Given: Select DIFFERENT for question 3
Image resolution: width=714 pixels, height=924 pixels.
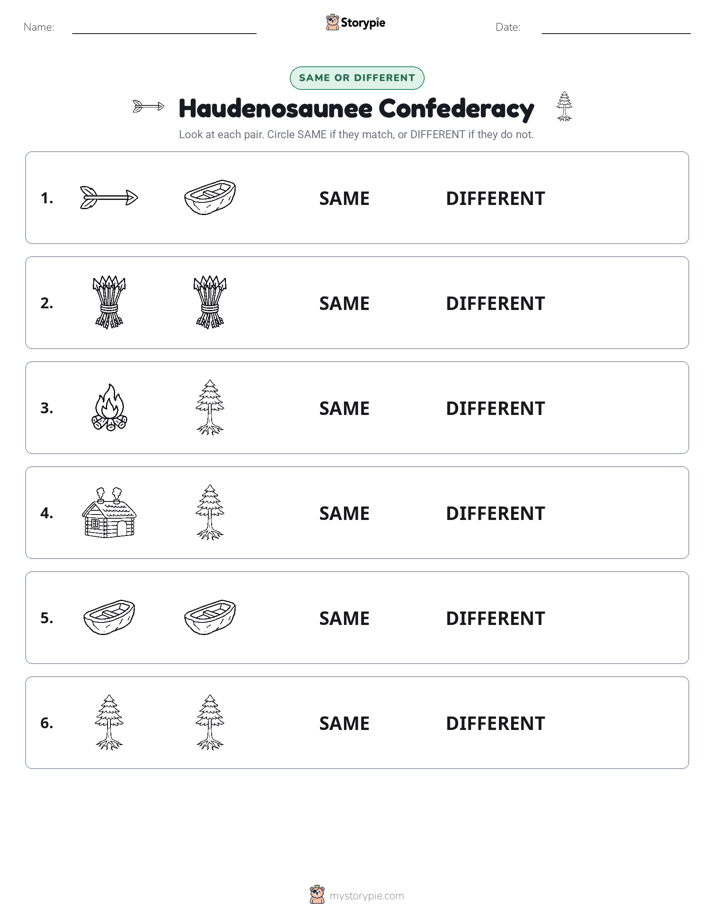Looking at the screenshot, I should tap(495, 408).
